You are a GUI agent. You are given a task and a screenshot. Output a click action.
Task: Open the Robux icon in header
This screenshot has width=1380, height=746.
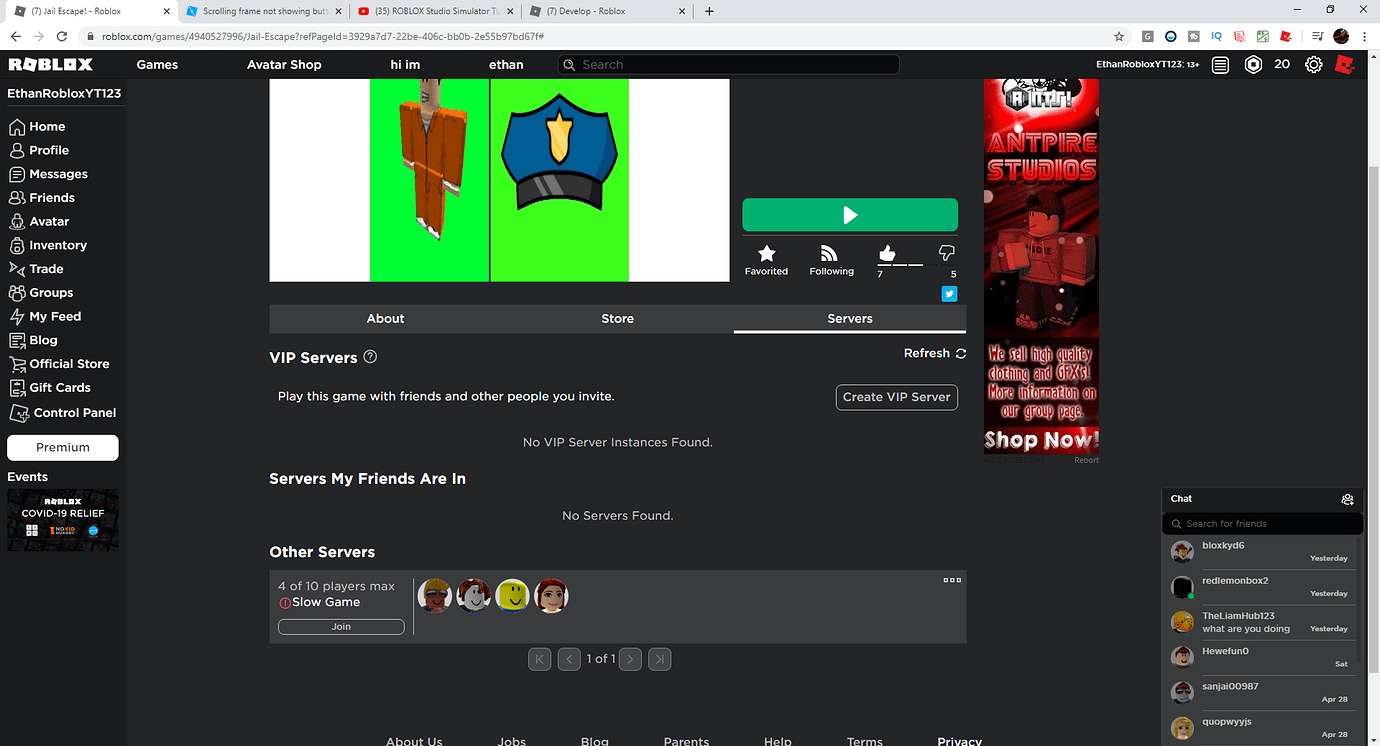pos(1253,64)
